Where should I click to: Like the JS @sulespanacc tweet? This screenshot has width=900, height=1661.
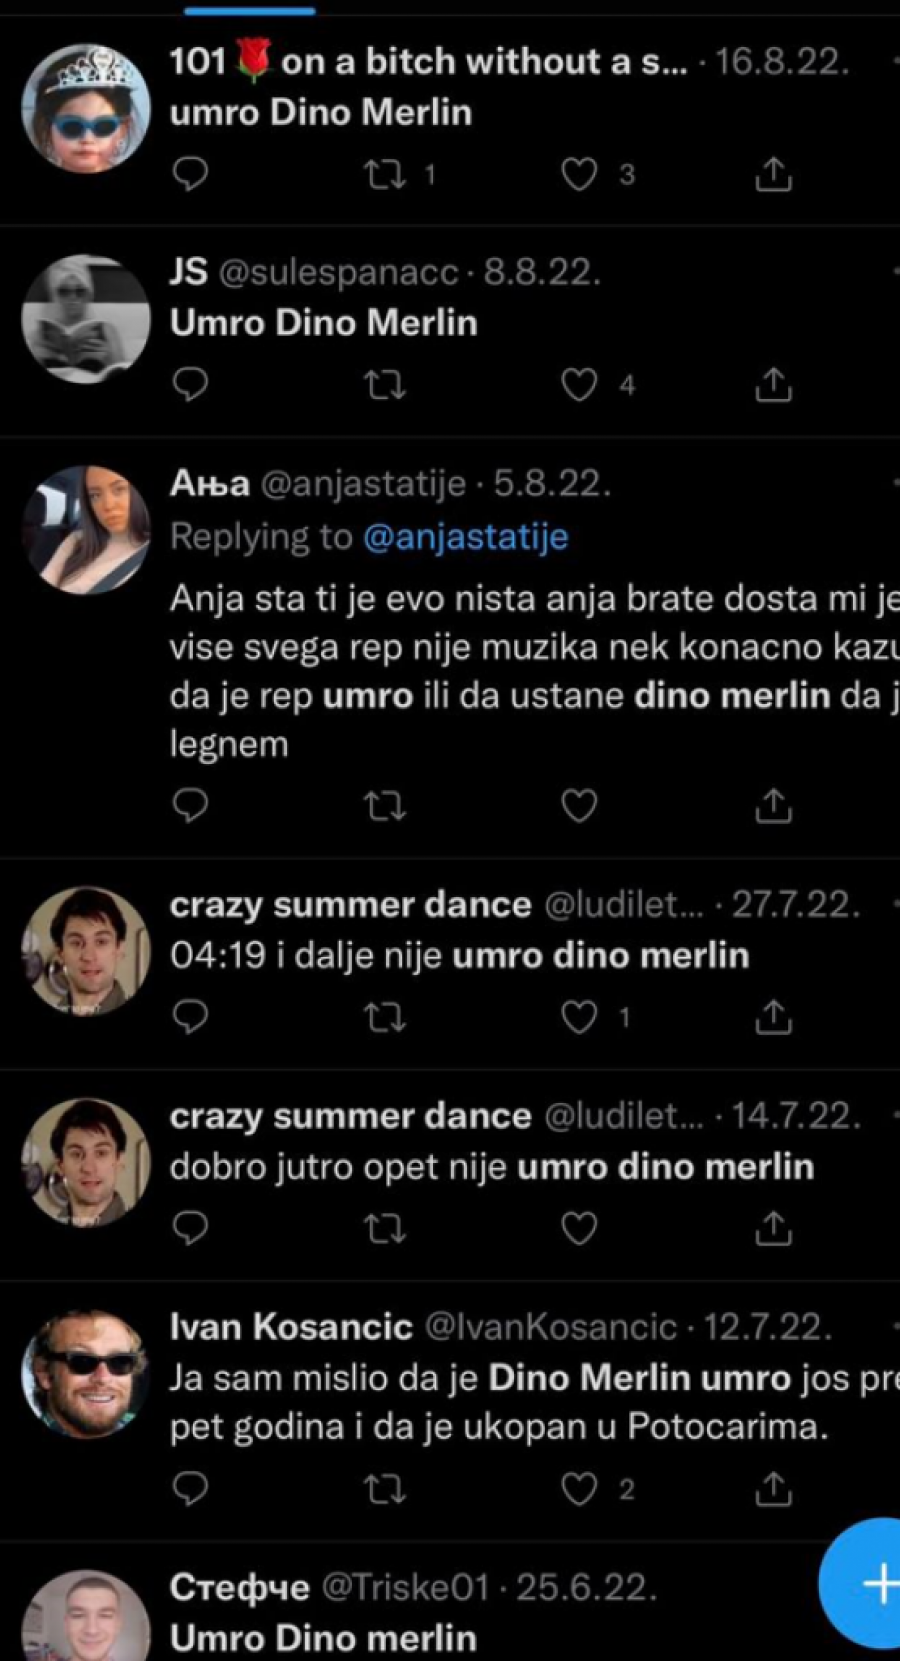[x=579, y=384]
